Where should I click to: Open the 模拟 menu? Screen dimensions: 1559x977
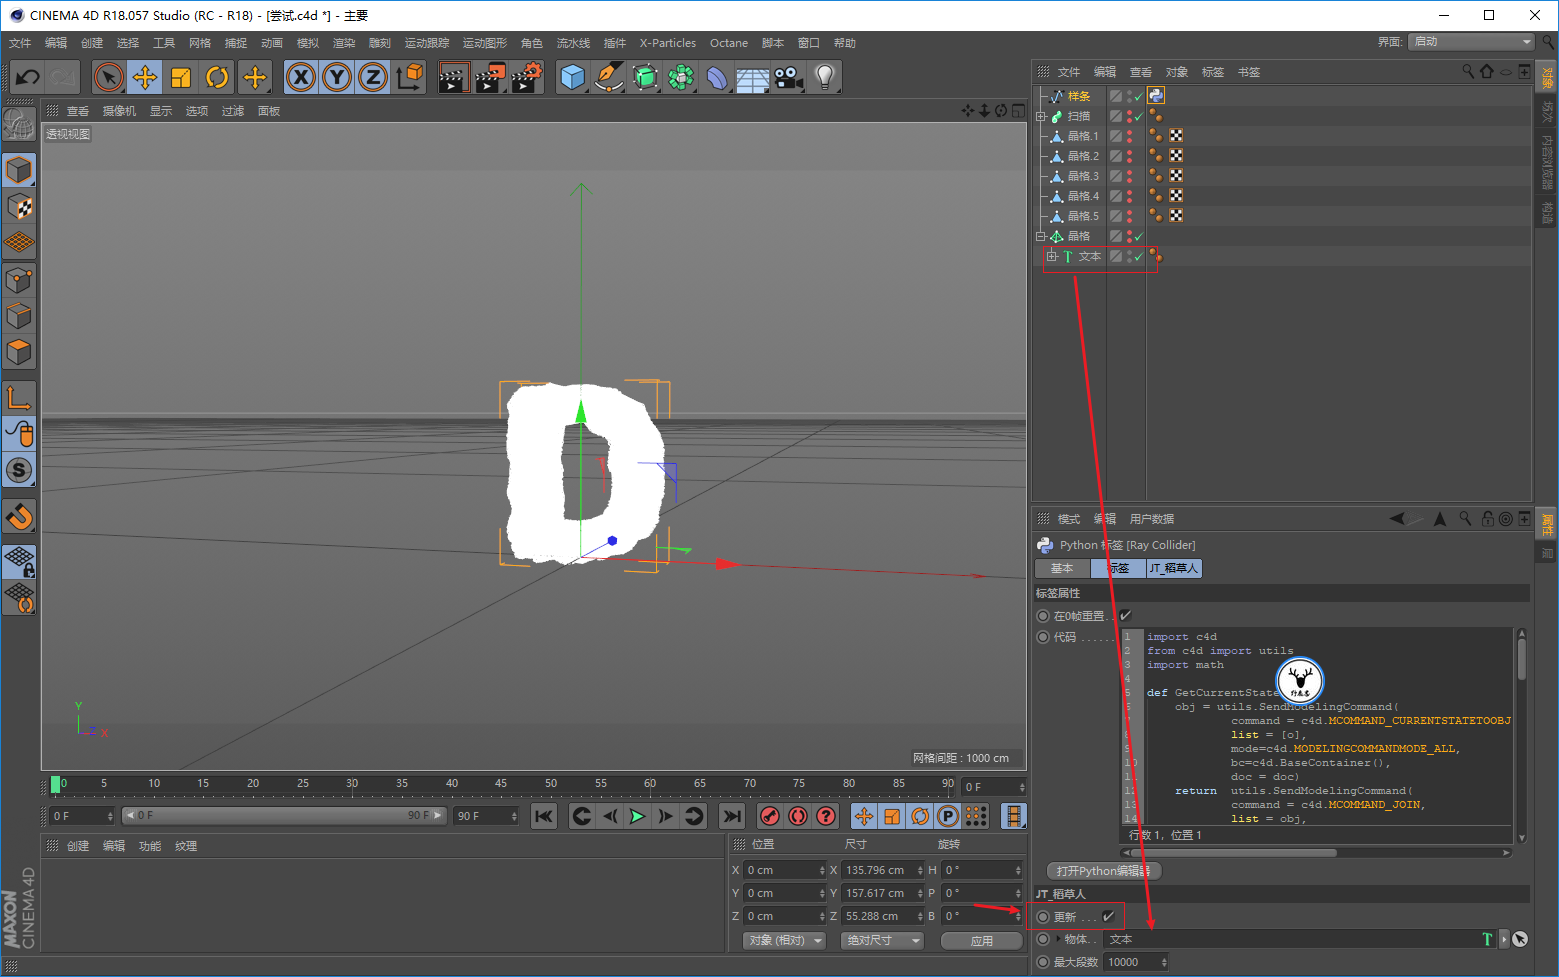click(x=308, y=43)
